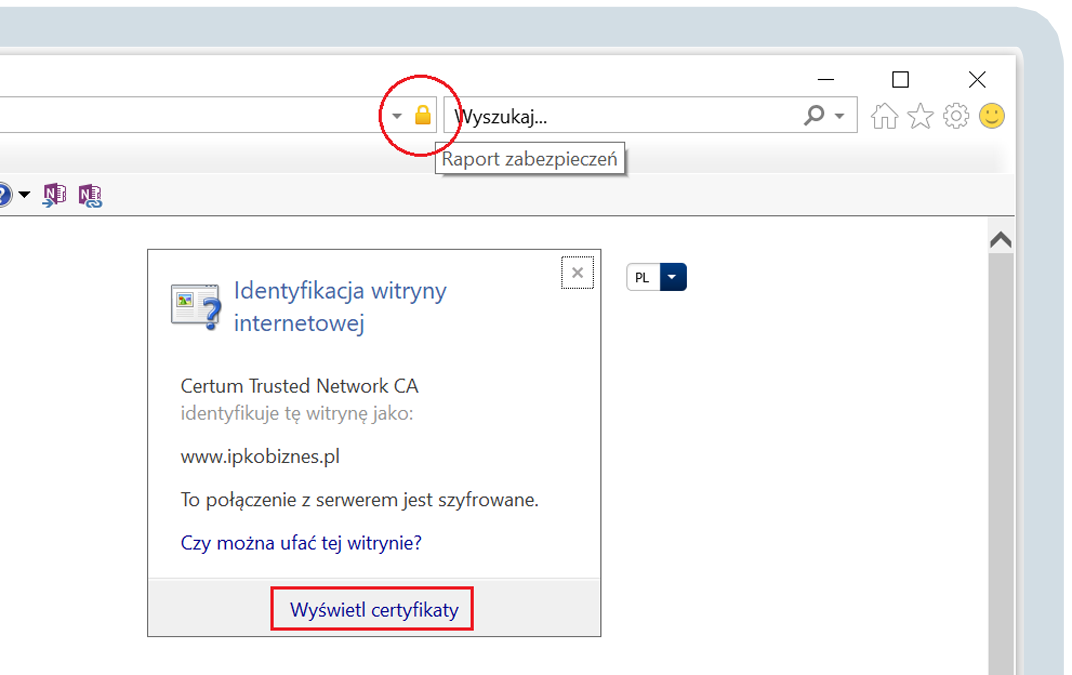Click the magnifier search icon
This screenshot has height=675, width=1072.
coord(814,115)
